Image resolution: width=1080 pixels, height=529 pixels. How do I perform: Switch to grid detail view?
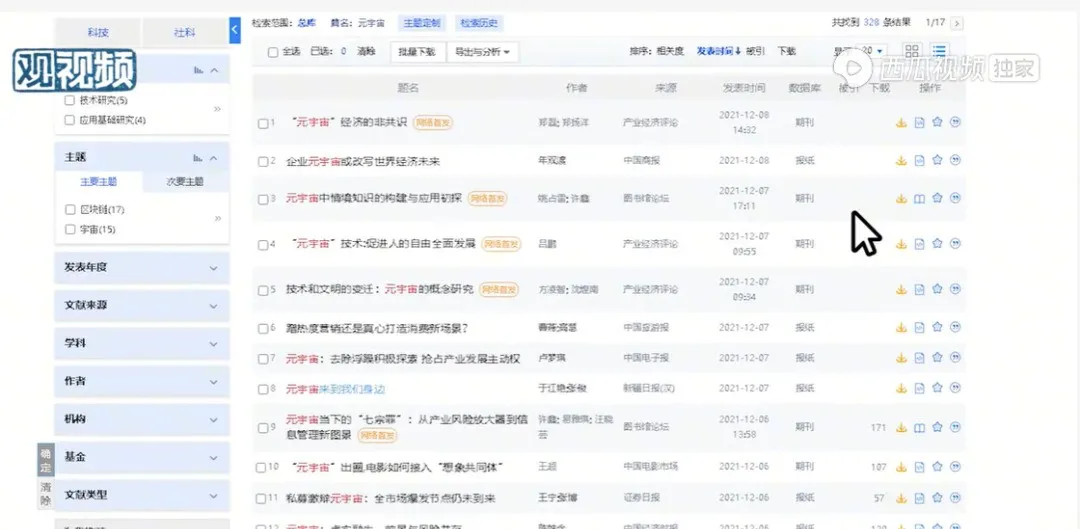tap(912, 51)
